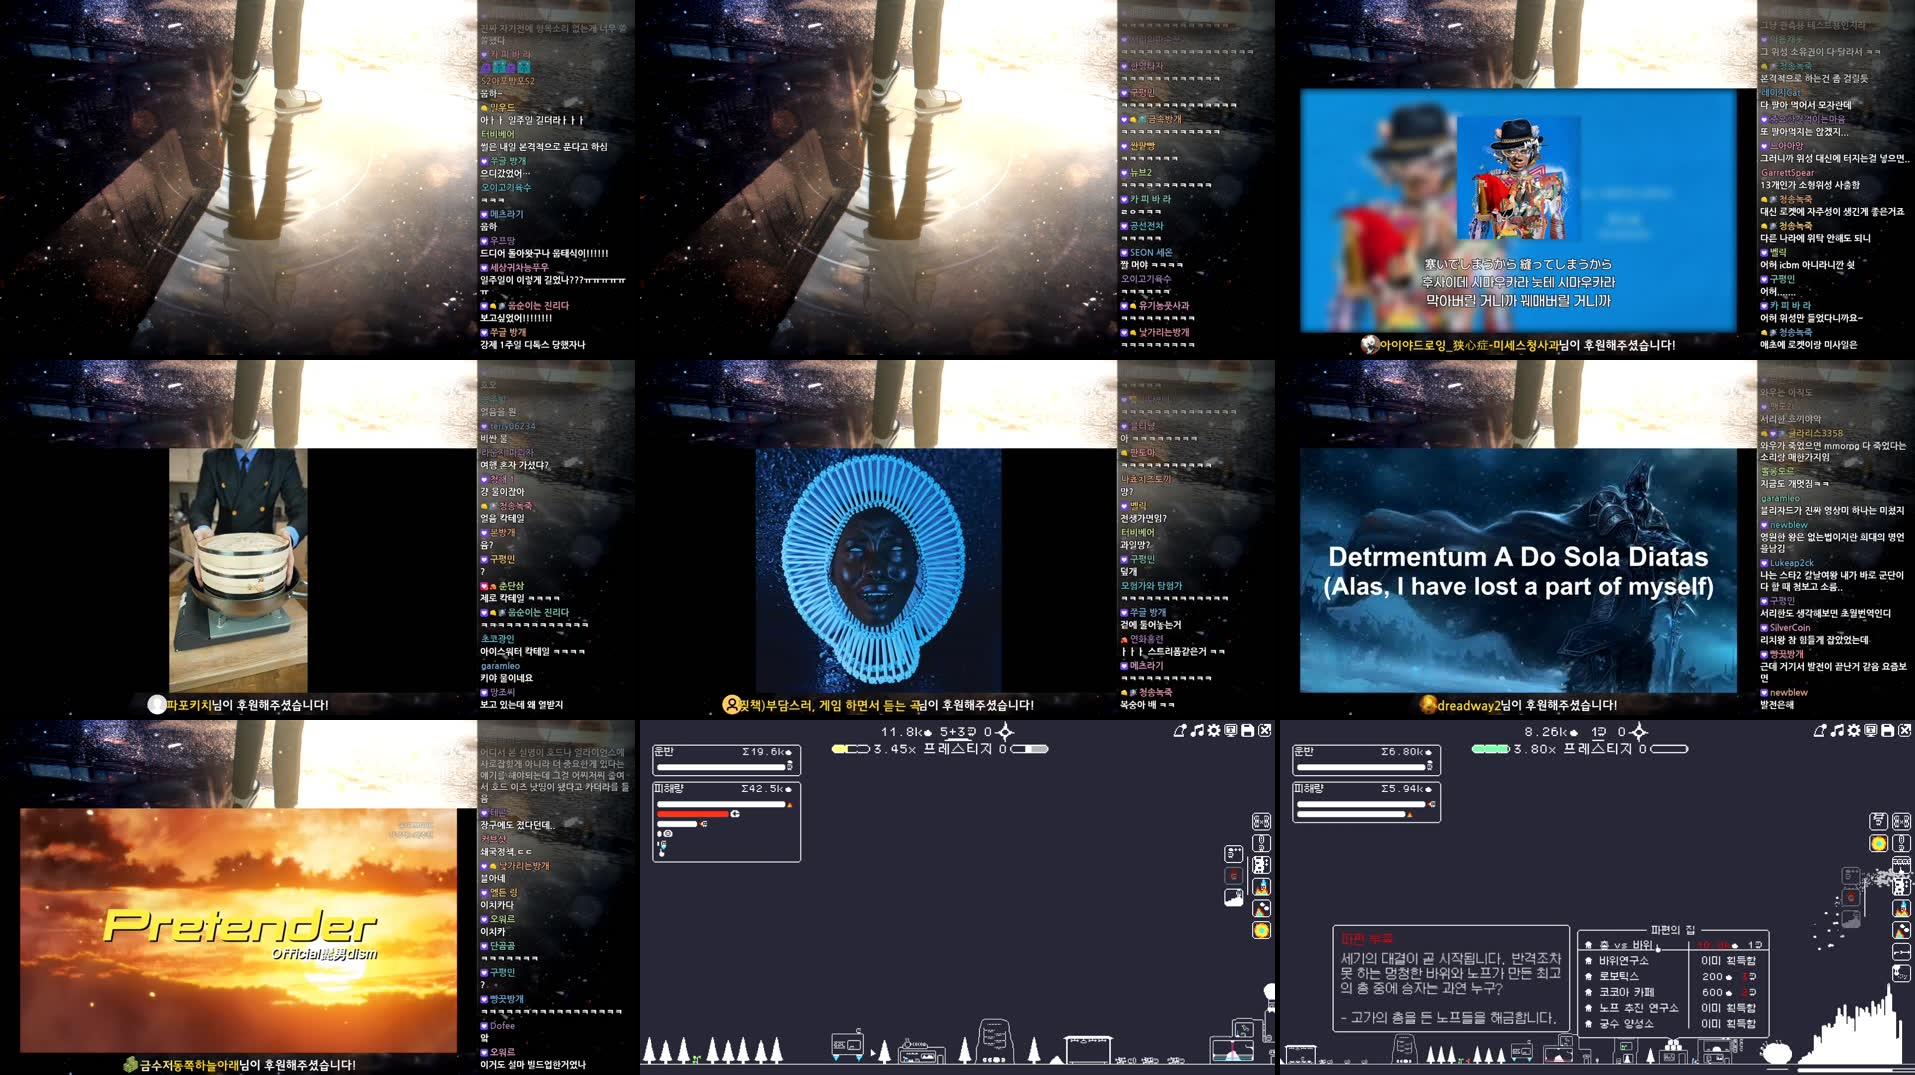Open the 파편의 집 shop menu
This screenshot has height=1075, width=1915.
1673,932
